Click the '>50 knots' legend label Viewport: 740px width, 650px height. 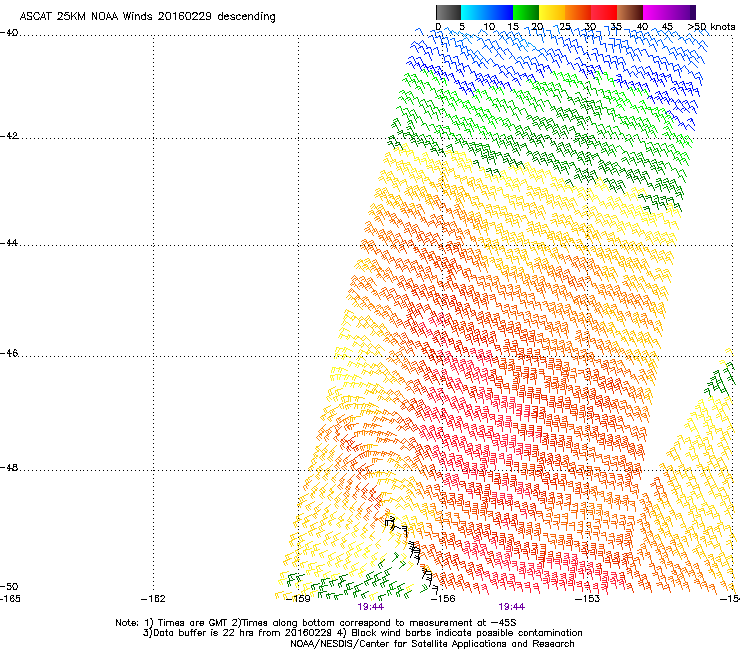[711, 26]
